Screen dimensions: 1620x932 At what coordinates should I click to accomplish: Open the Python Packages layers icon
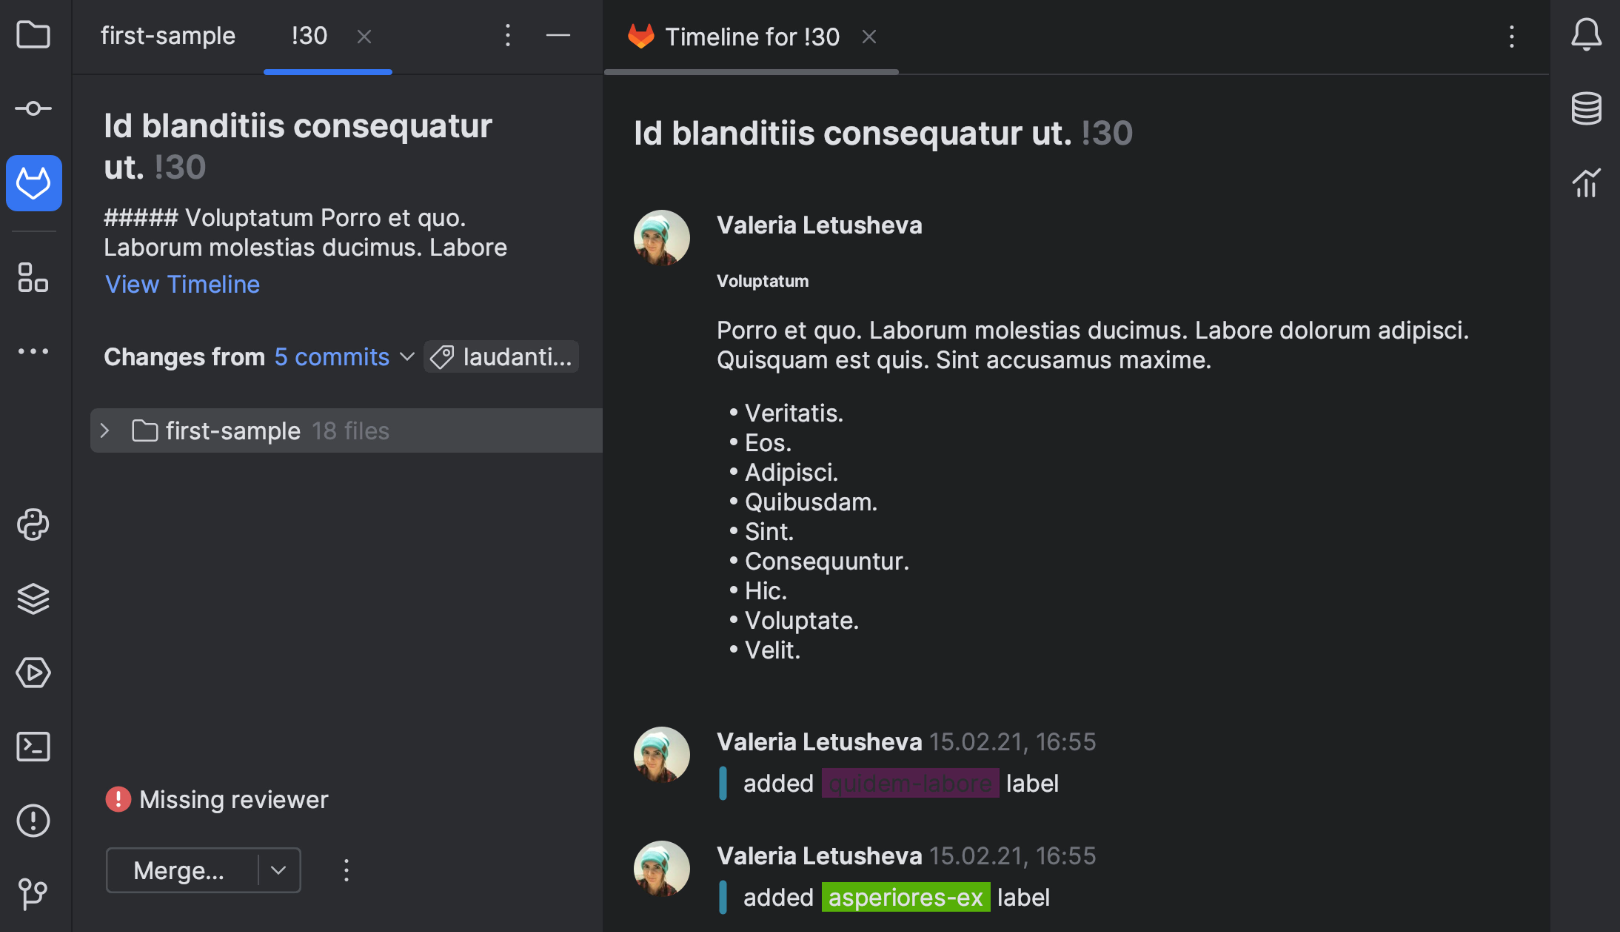(x=33, y=599)
